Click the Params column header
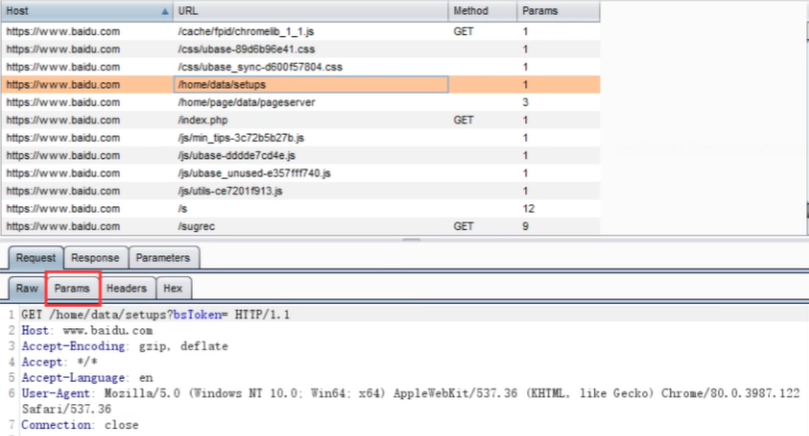 click(x=558, y=11)
